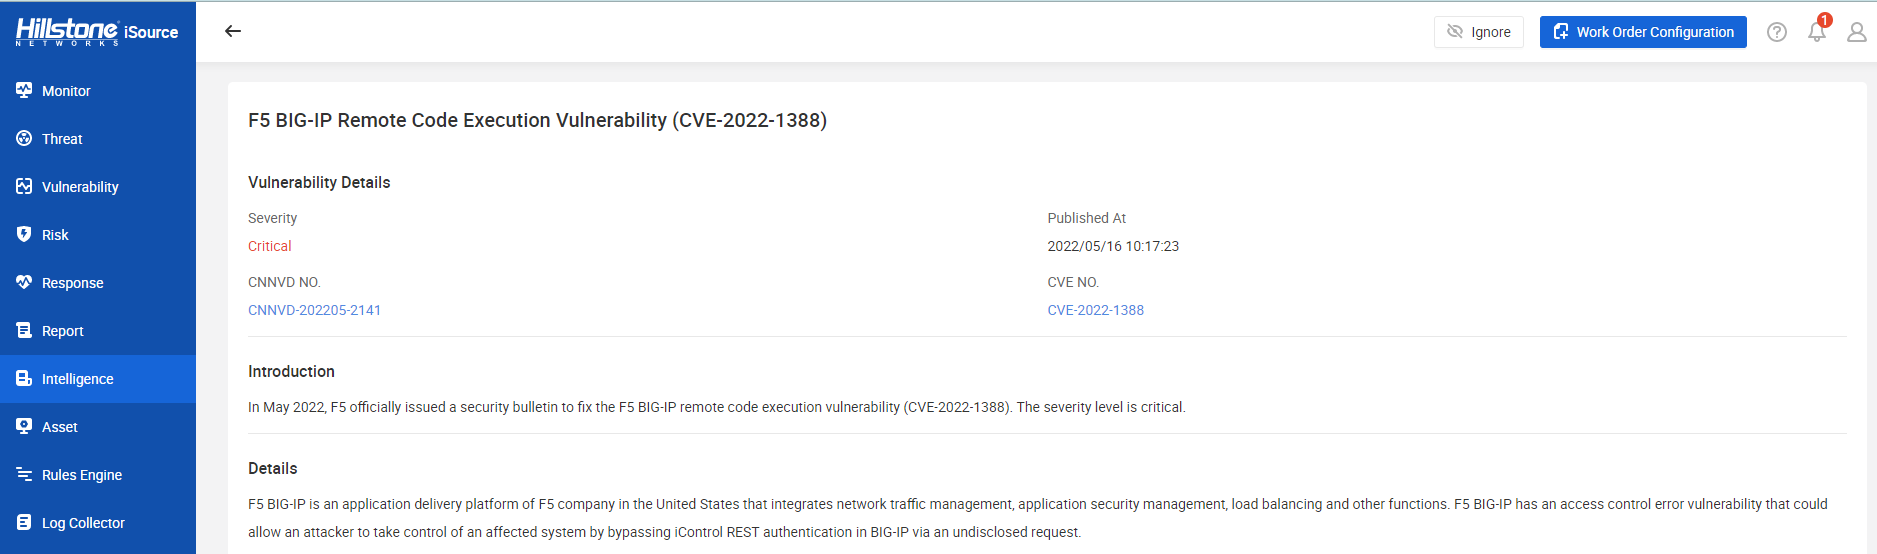This screenshot has height=554, width=1877.
Task: Click the Response heart icon
Action: 24,282
